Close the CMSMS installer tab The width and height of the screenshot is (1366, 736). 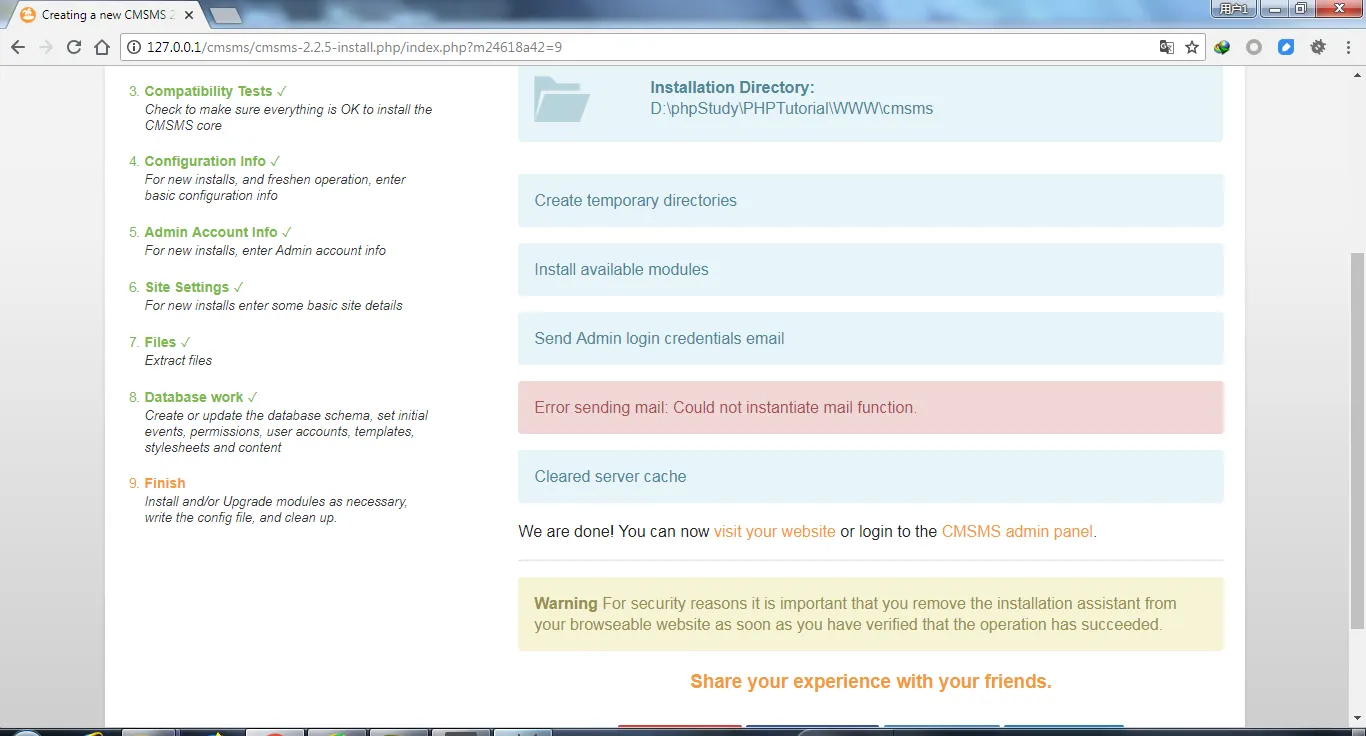point(189,15)
